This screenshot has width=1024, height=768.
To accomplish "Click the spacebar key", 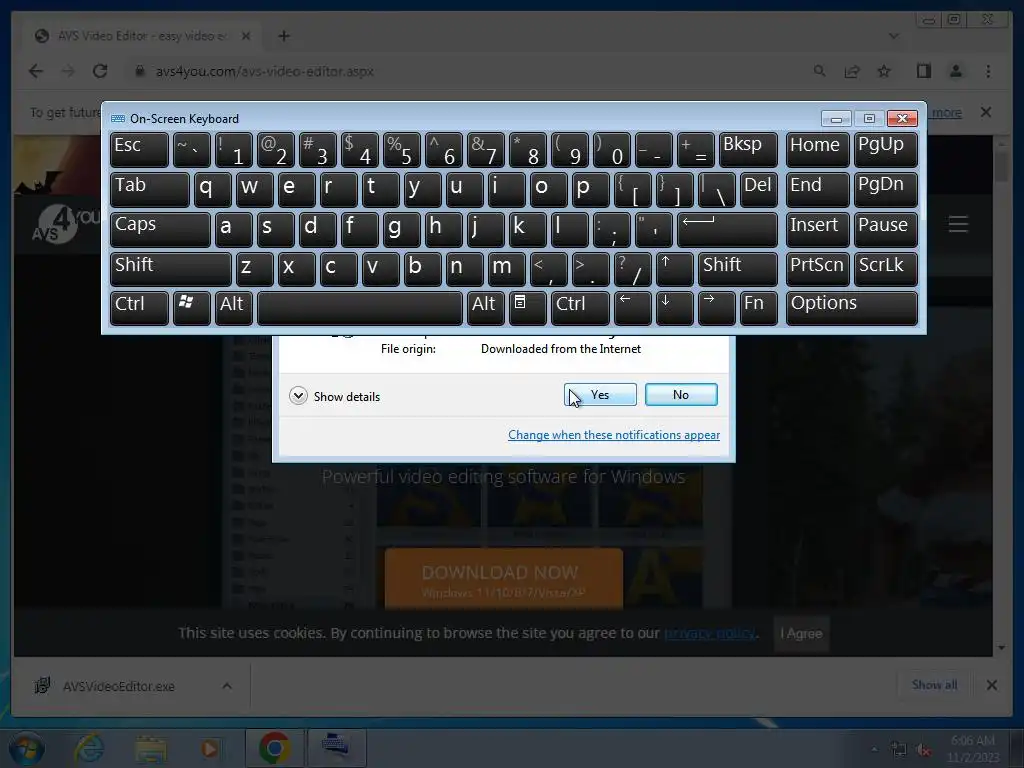I will (x=360, y=308).
